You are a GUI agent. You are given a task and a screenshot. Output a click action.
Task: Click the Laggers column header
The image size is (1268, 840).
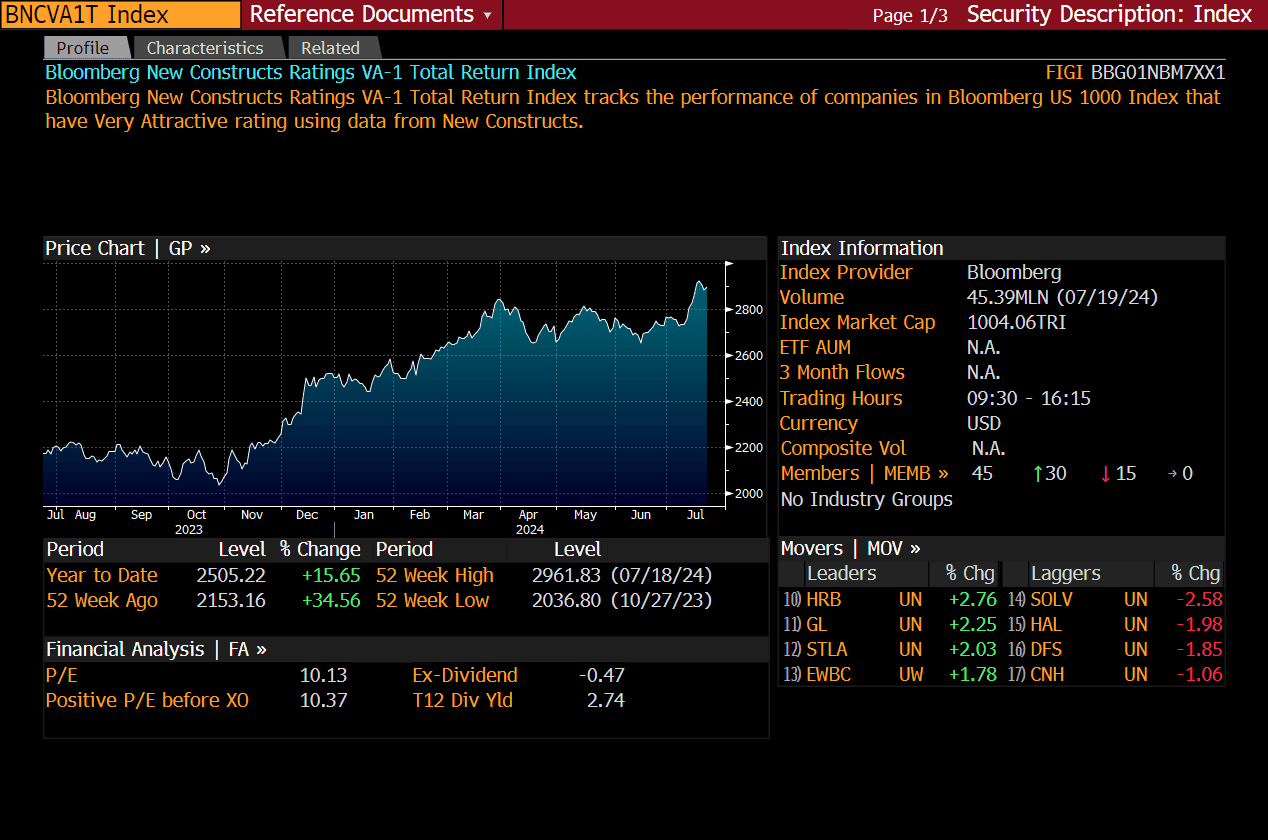click(x=1065, y=573)
